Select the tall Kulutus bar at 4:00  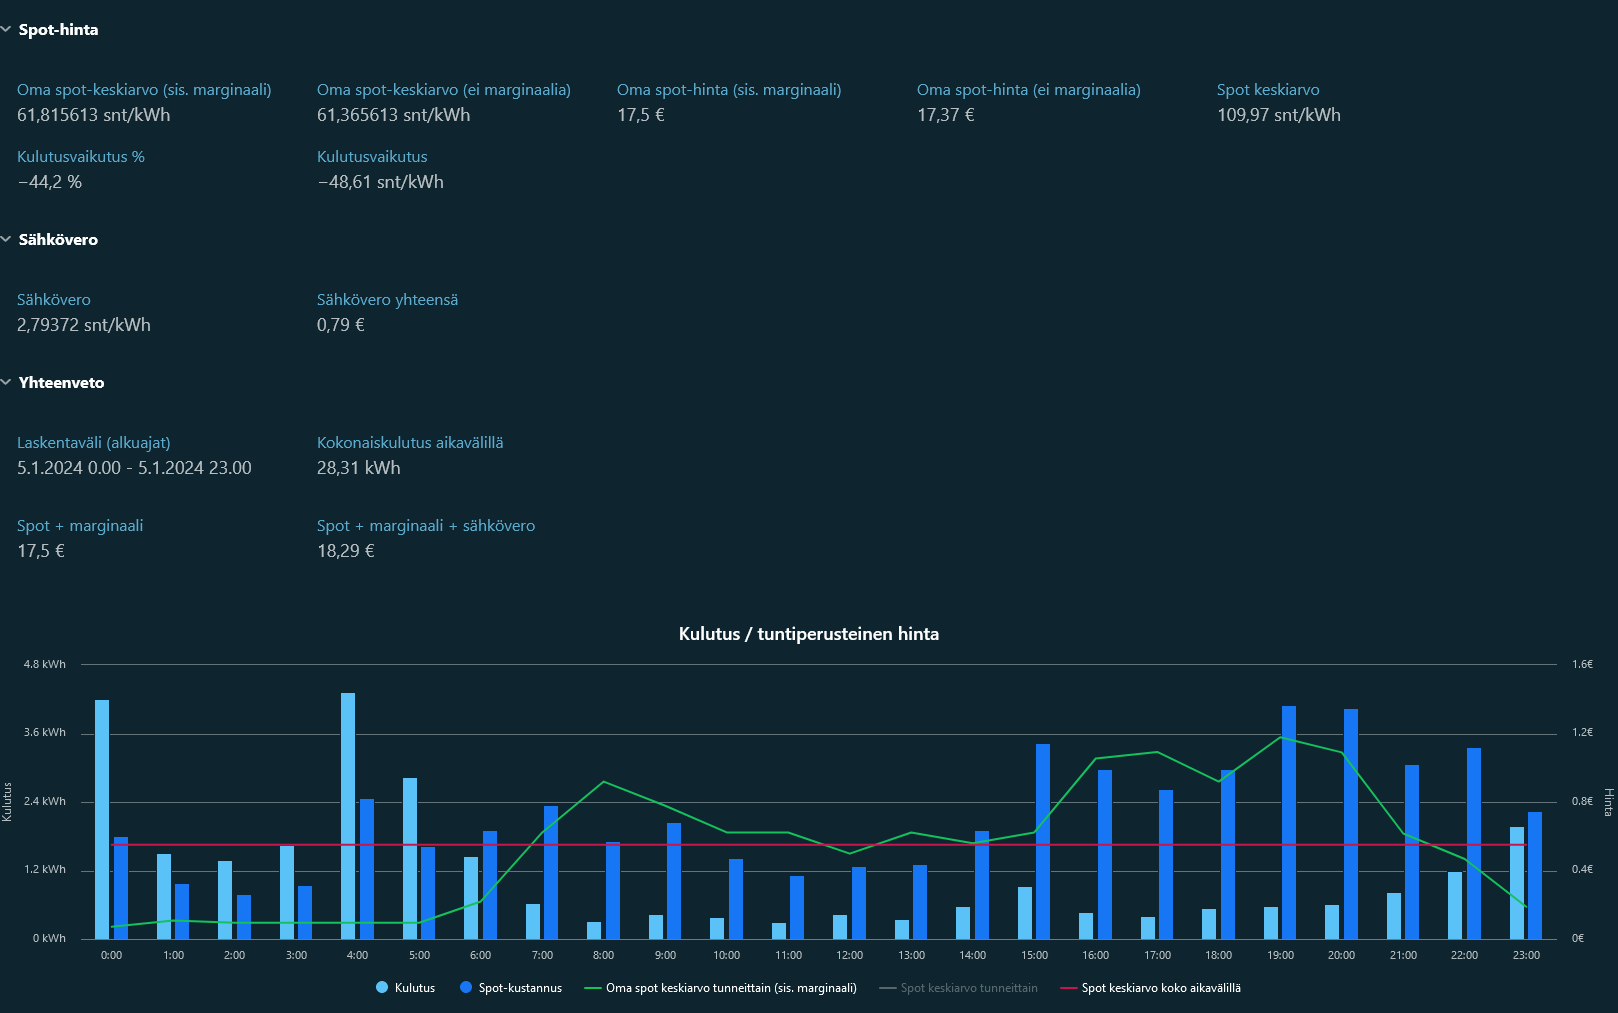tap(348, 815)
